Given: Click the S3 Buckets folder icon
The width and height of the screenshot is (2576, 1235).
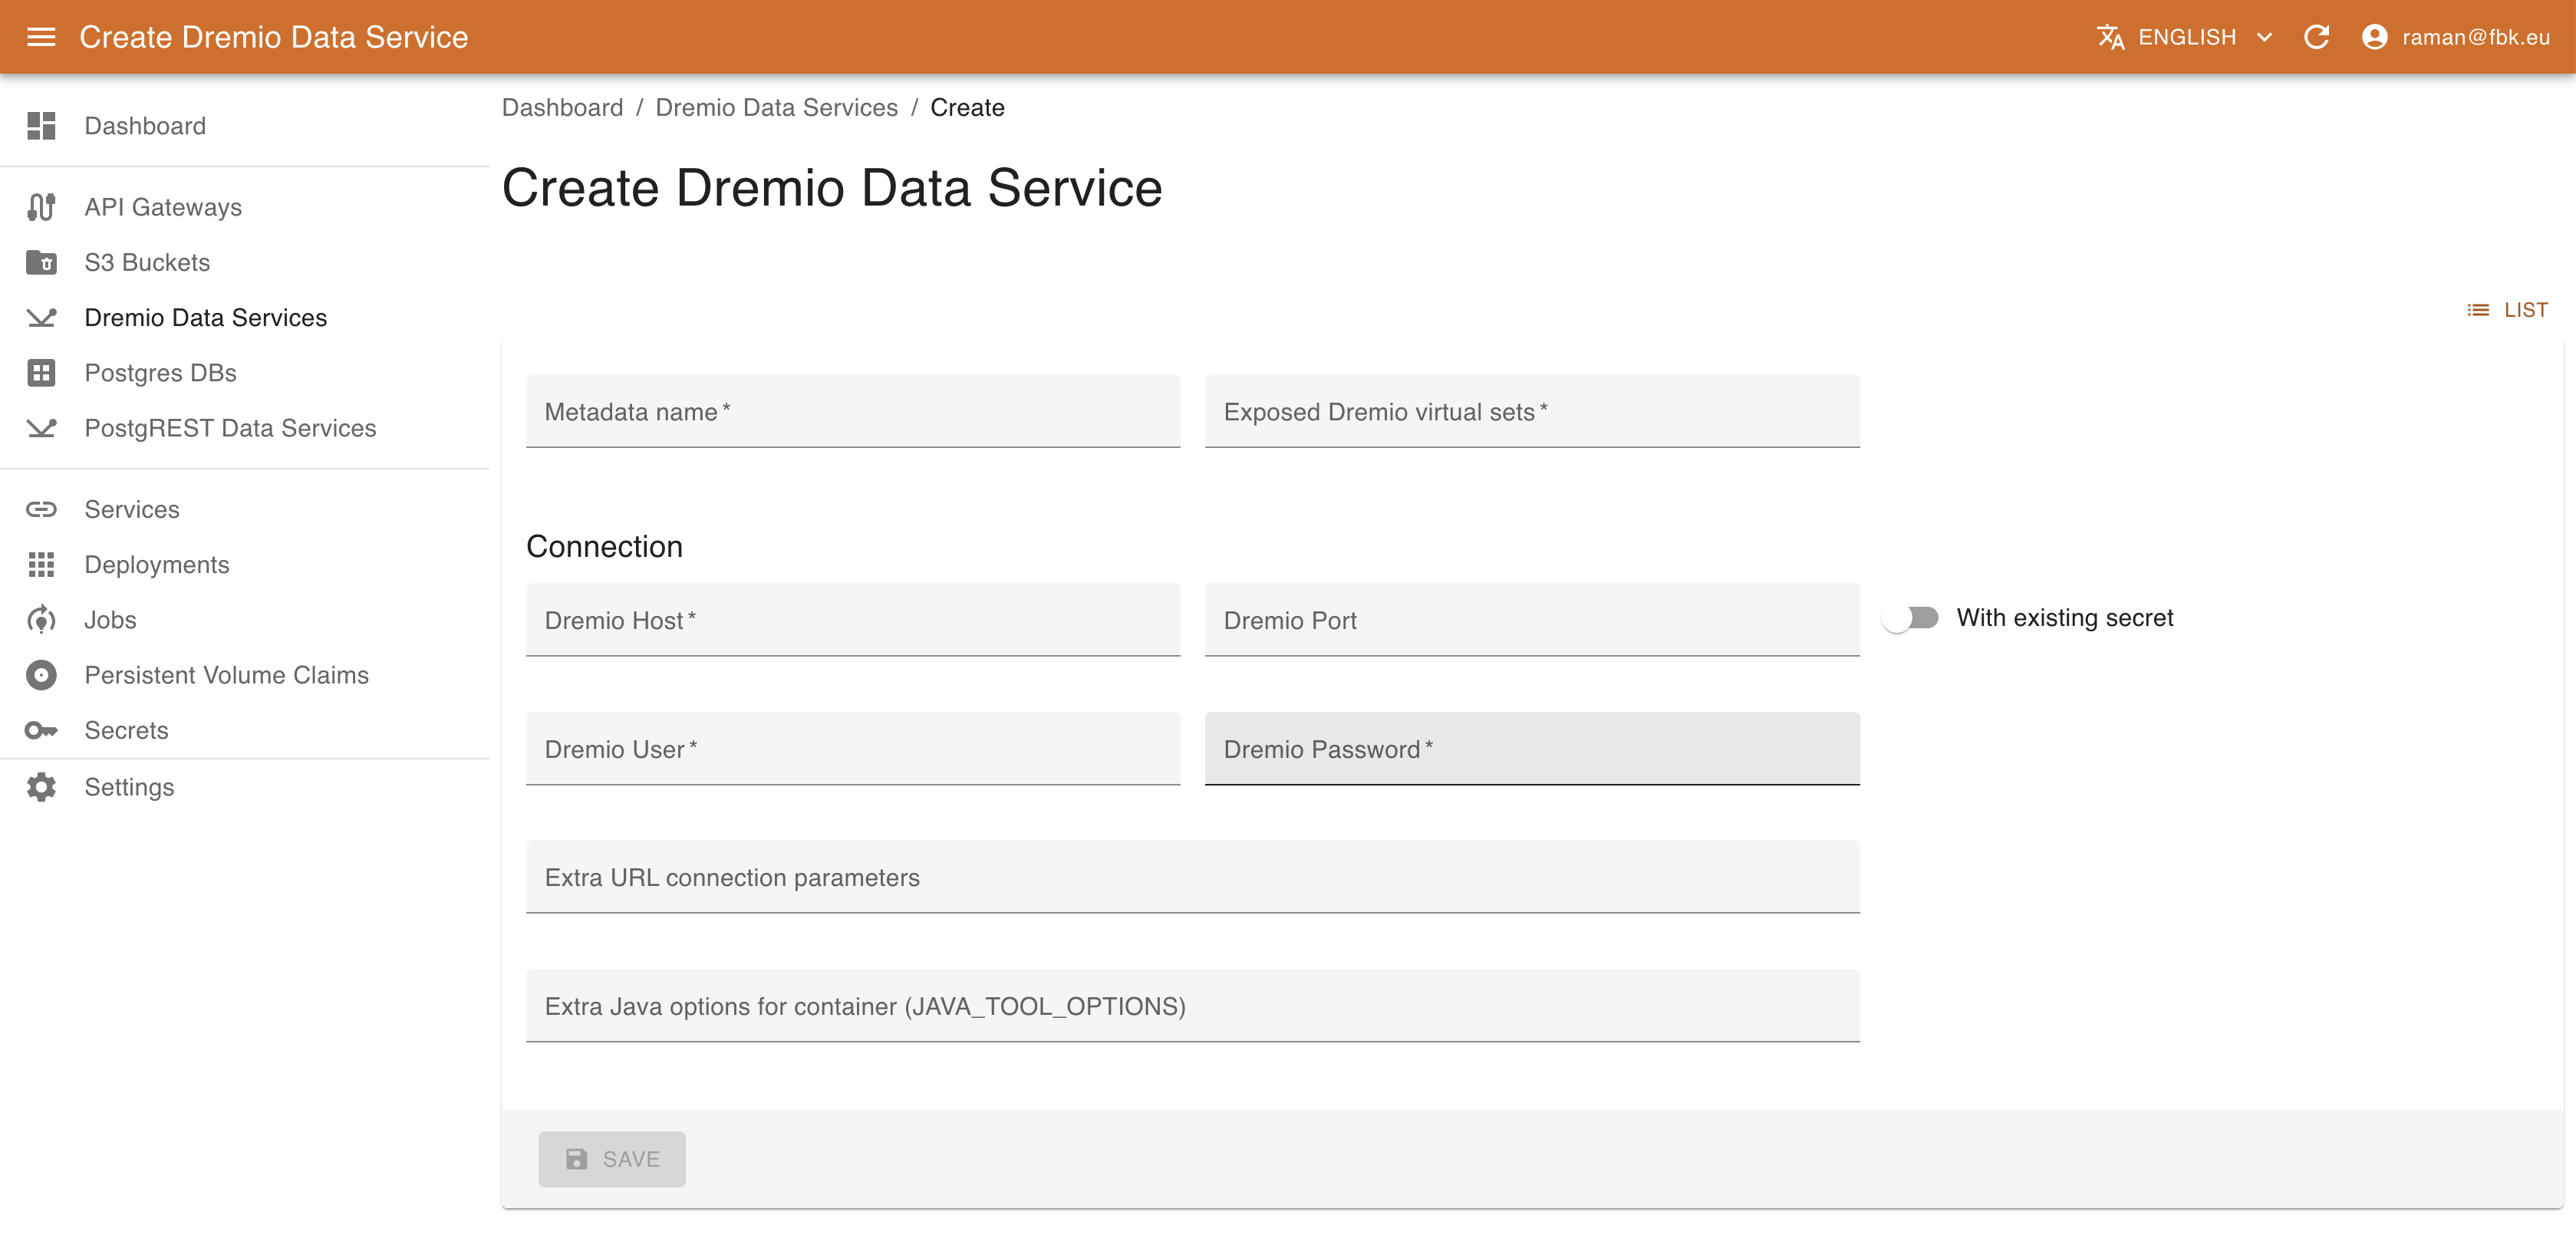Looking at the screenshot, I should click(41, 262).
